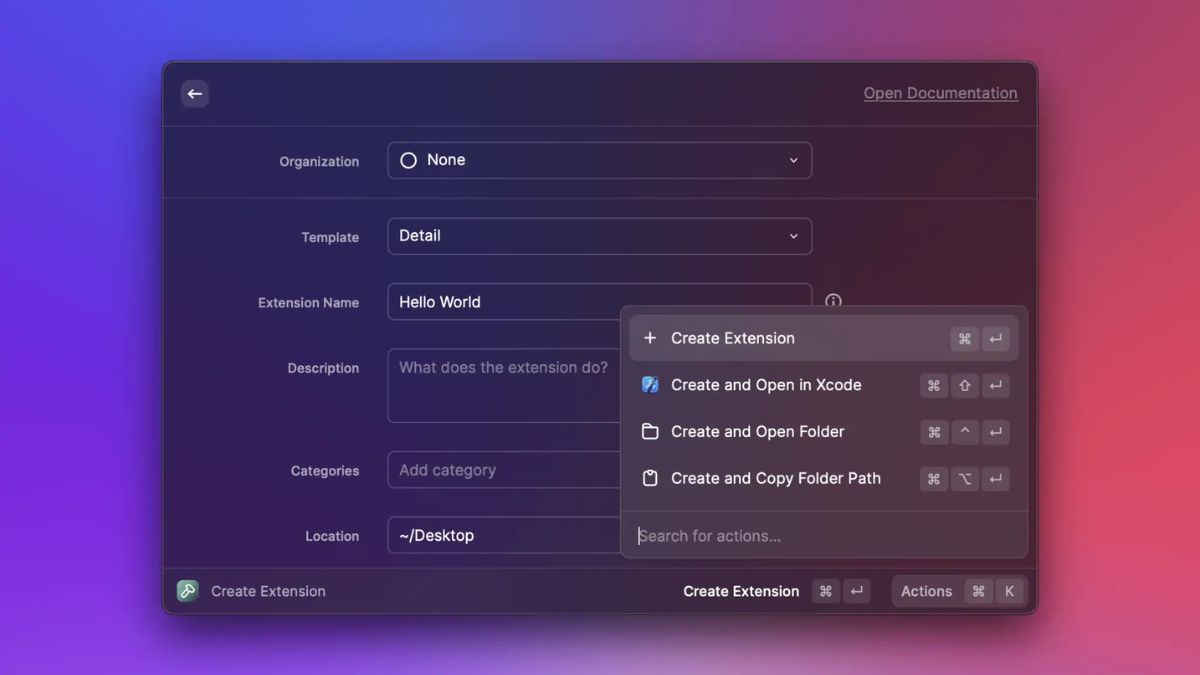Click the Organization dropdown chevron
Viewport: 1200px width, 675px height.
tap(793, 160)
